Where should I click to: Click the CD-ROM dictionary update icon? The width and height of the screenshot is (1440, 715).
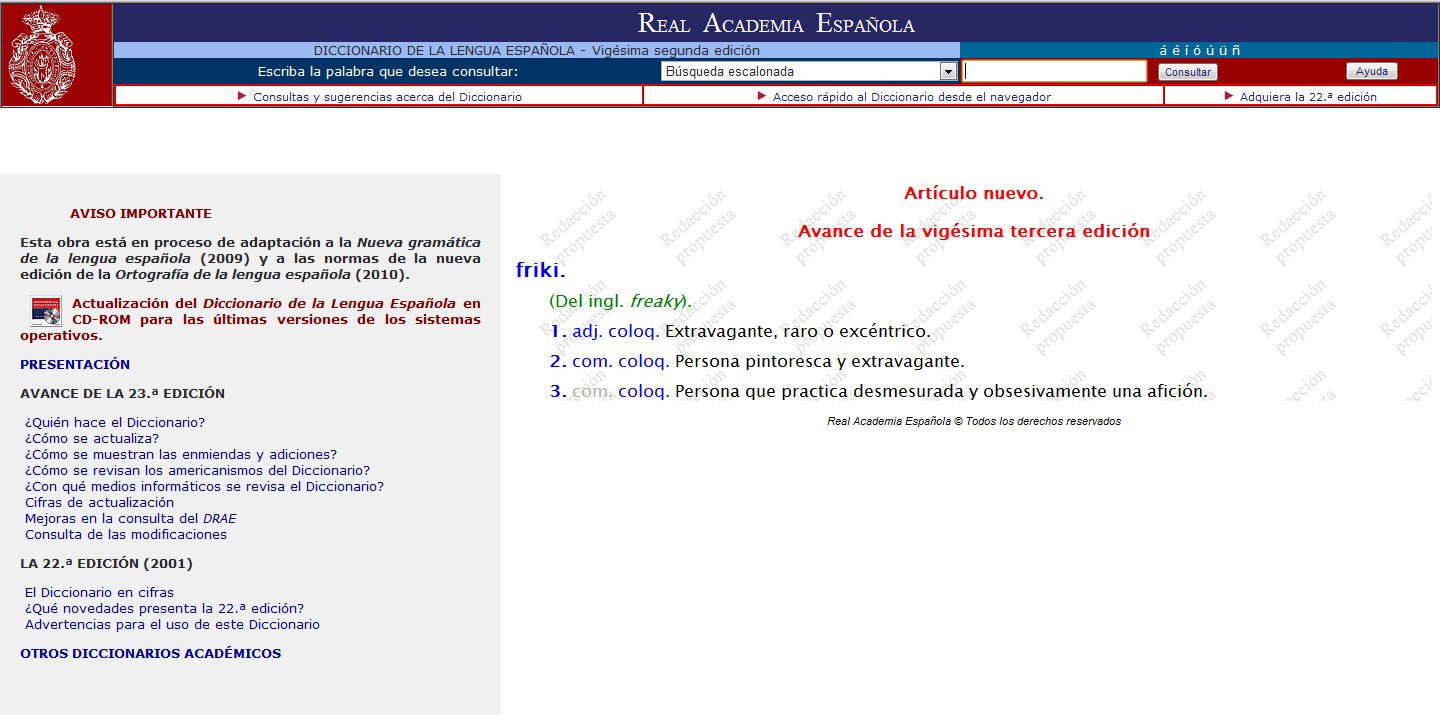(x=45, y=311)
